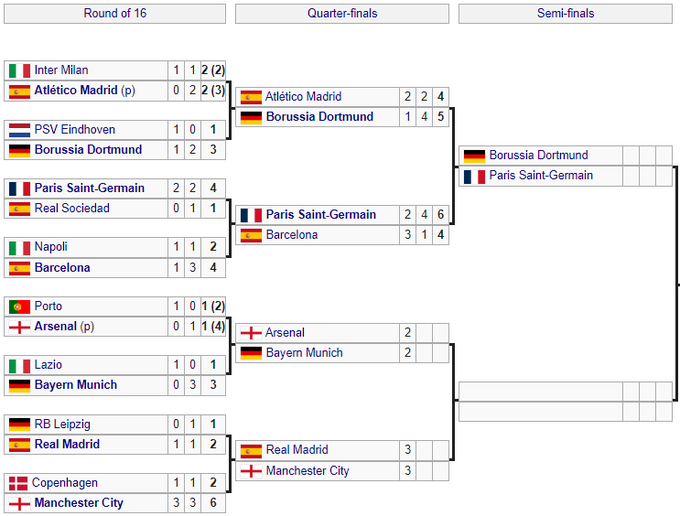Click the England flag beside Arsenal in Quarter-finals

coord(251,333)
